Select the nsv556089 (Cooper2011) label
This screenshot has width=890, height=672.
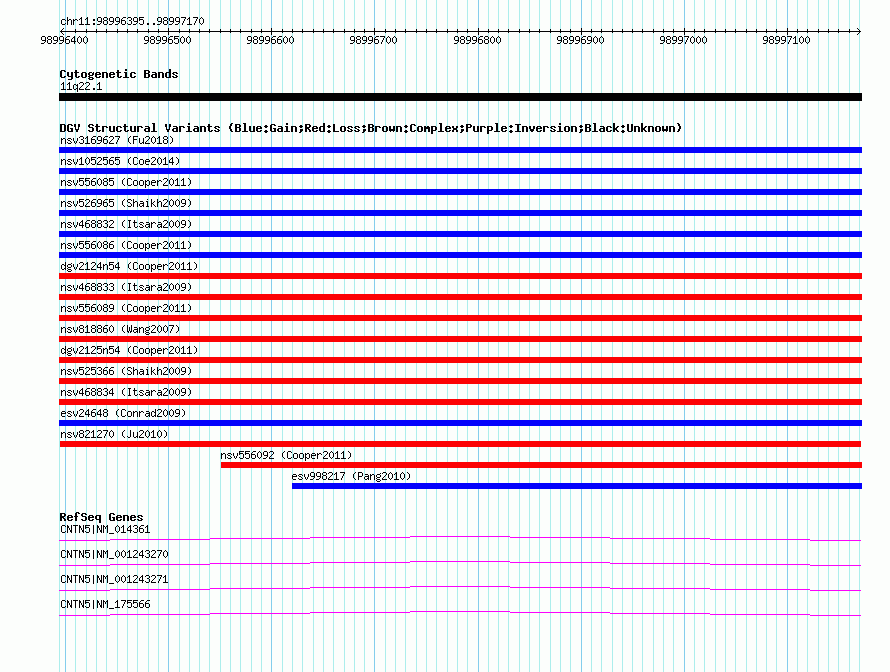[x=126, y=308]
